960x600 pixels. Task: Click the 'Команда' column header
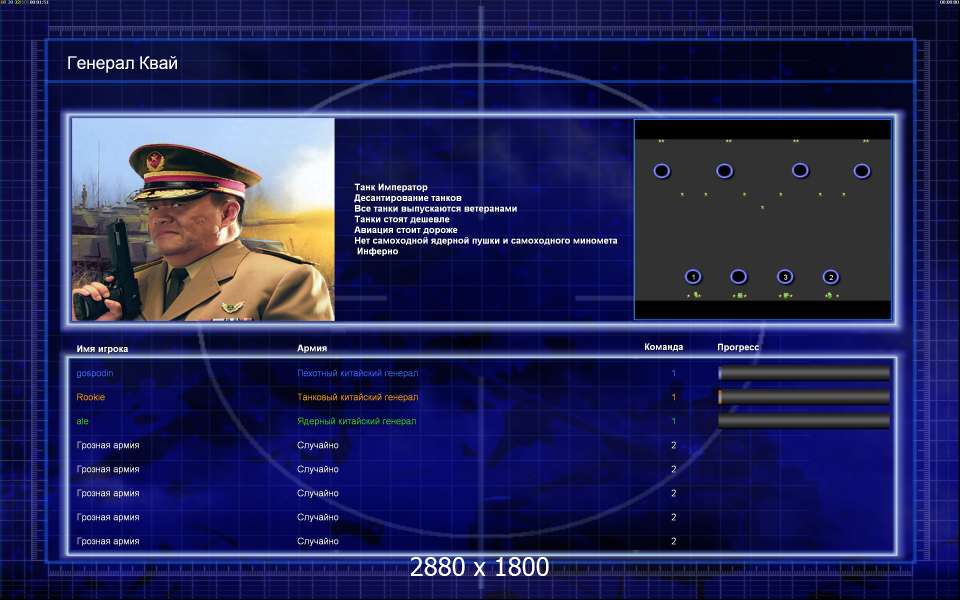663,347
